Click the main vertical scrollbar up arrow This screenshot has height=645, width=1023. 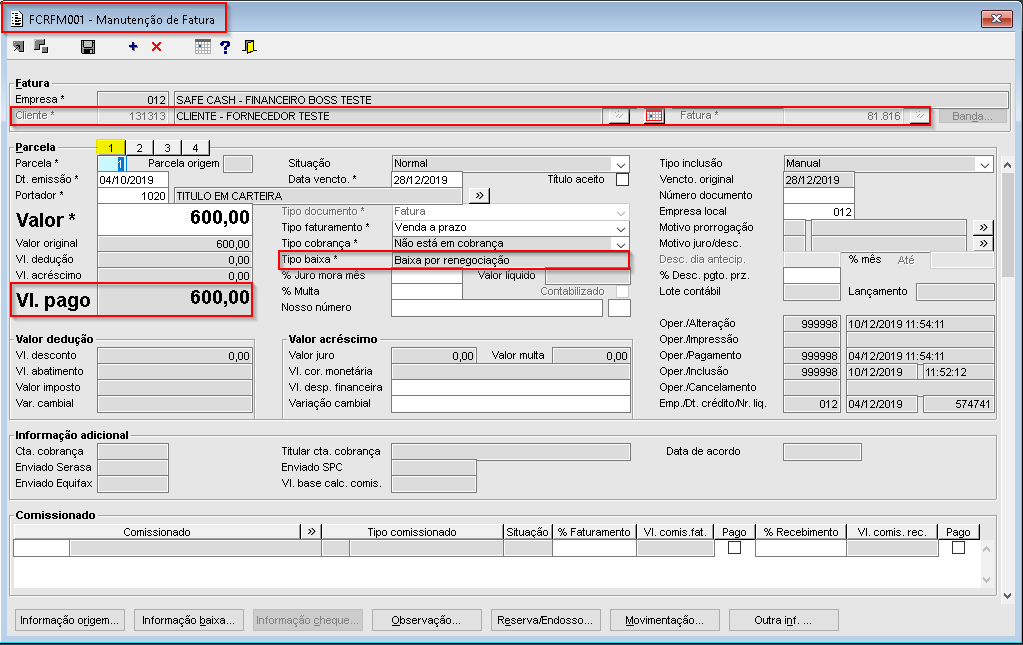click(x=1007, y=165)
